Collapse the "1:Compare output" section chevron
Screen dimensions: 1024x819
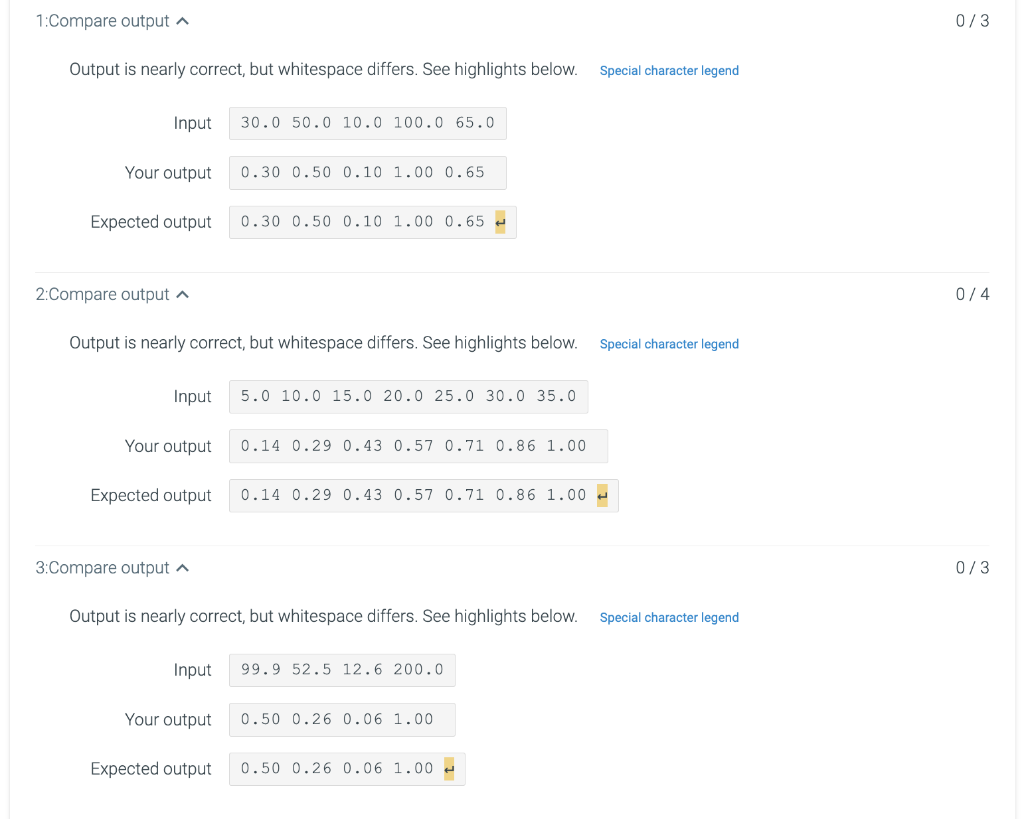pyautogui.click(x=182, y=19)
